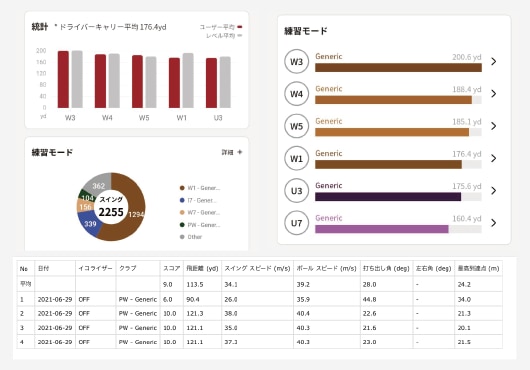This screenshot has width=530, height=370.
Task: Click the donut center スイング 2255
Action: tap(111, 207)
